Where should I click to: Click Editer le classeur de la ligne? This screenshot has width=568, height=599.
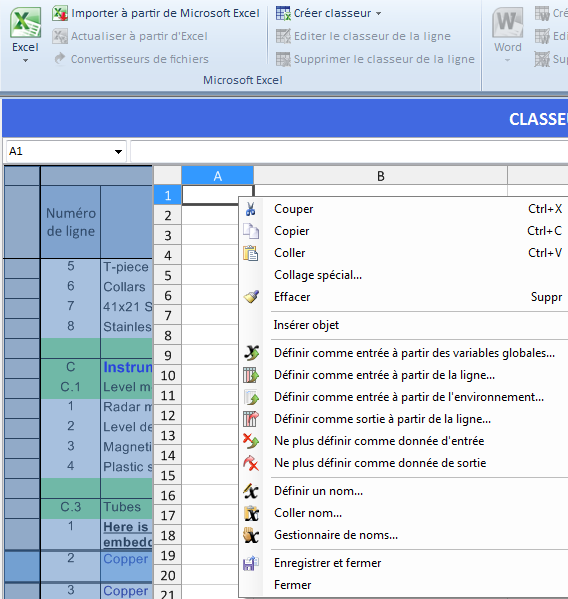[x=372, y=36]
